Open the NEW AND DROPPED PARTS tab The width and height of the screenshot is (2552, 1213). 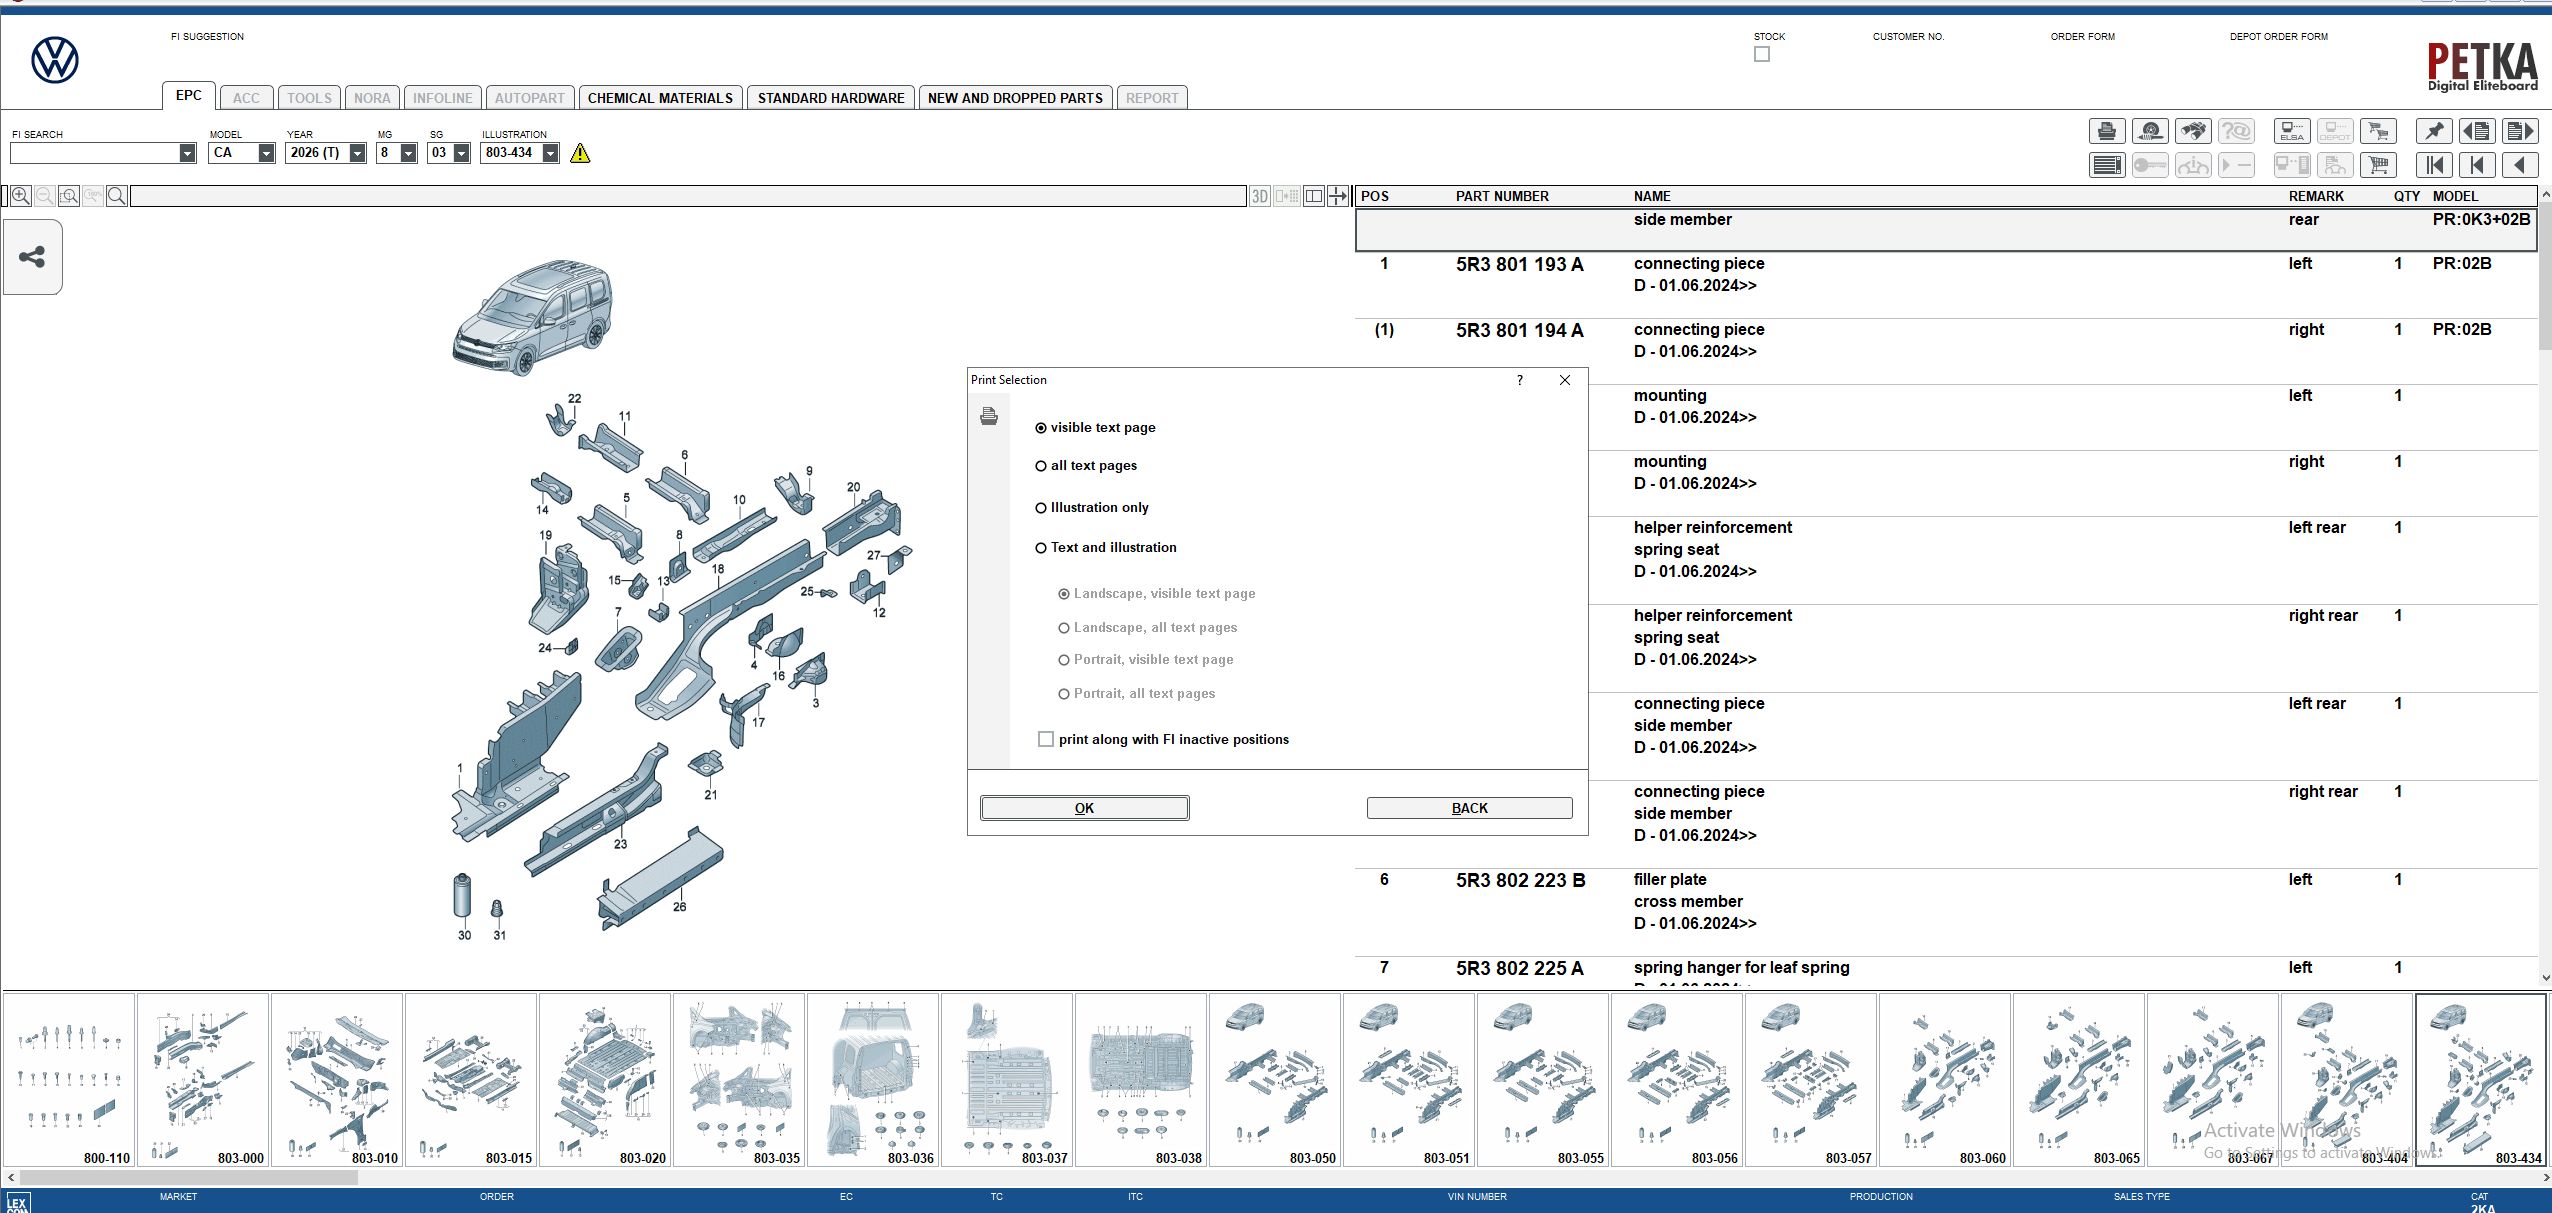(1014, 98)
